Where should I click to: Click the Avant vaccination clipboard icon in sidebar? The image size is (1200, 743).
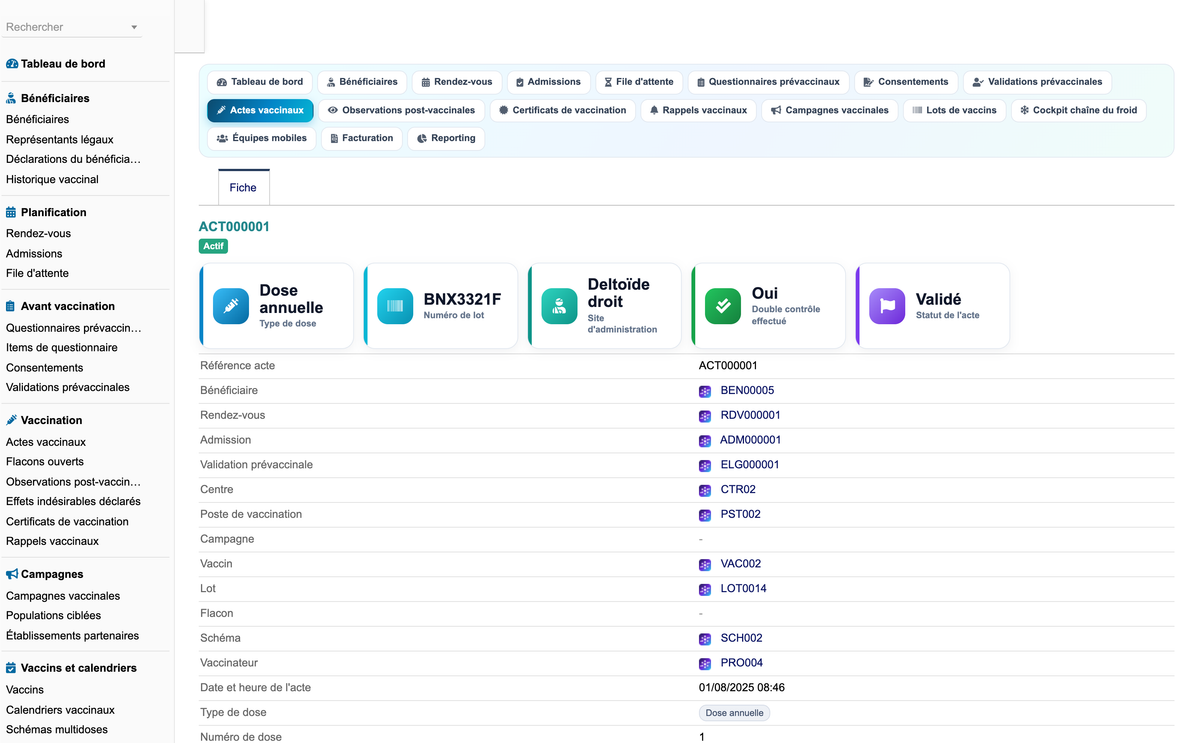click(12, 306)
